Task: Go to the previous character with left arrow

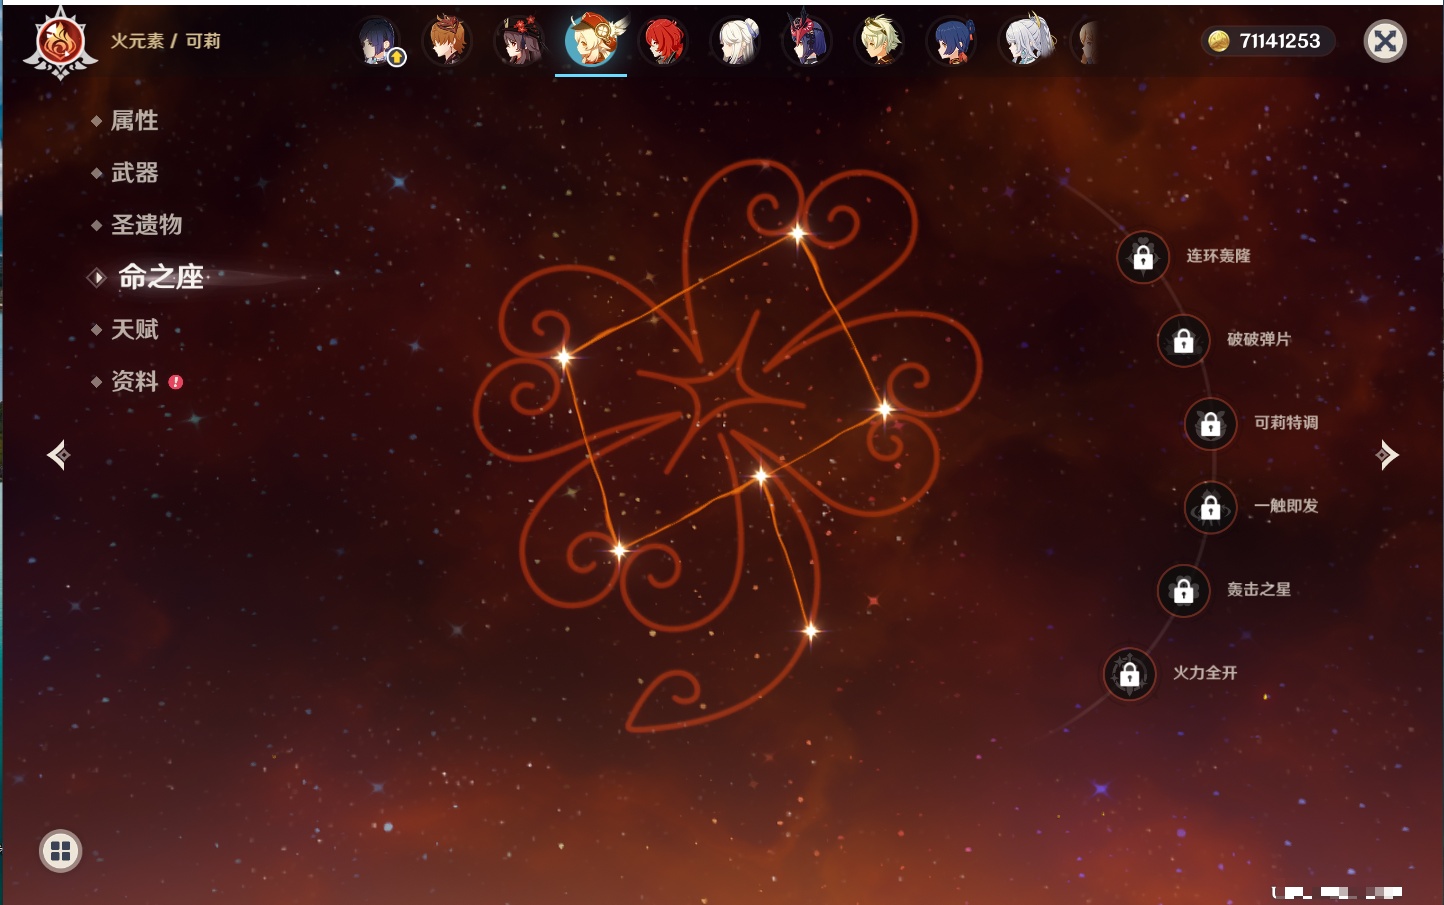Action: pos(58,455)
